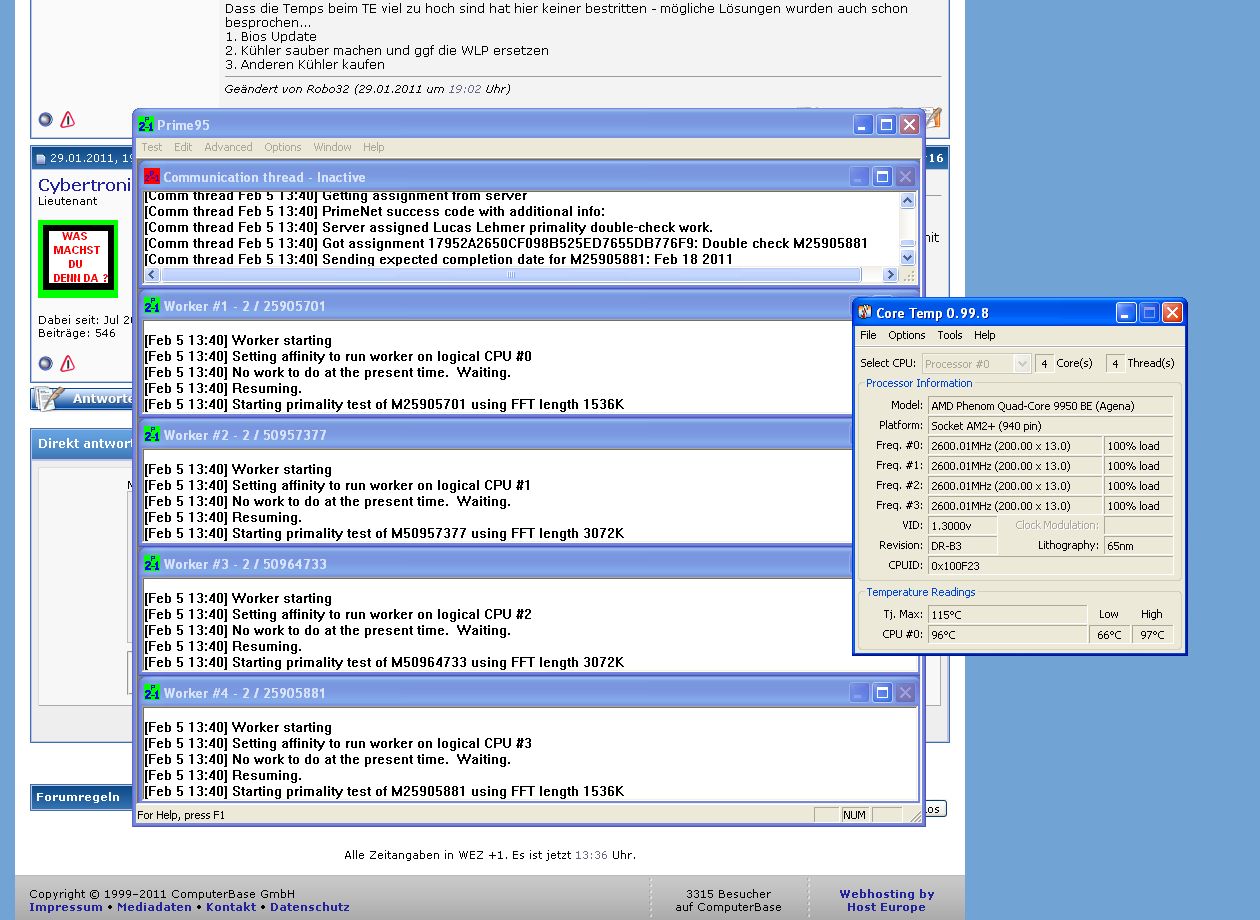Open the Test menu in Prime95
This screenshot has height=920, width=1260.
pos(152,147)
